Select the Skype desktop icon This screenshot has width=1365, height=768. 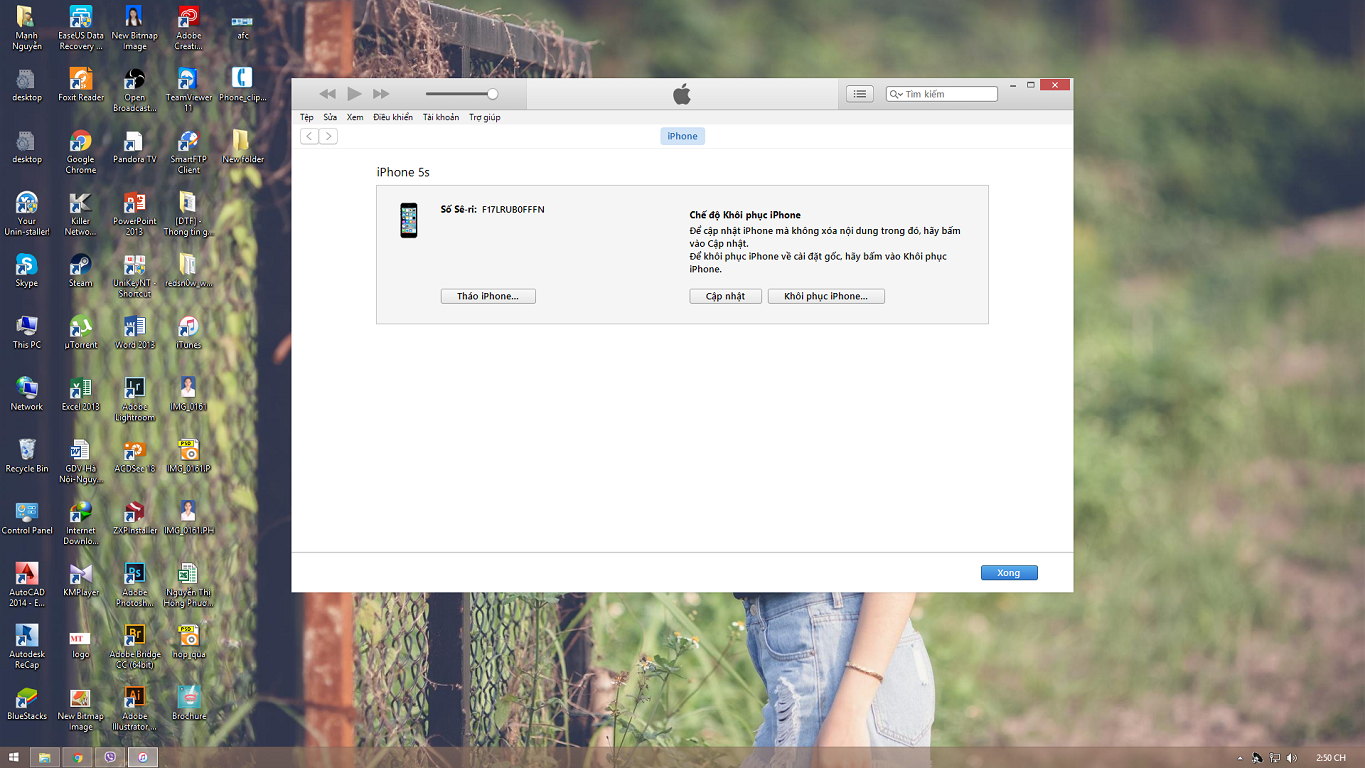pyautogui.click(x=27, y=270)
